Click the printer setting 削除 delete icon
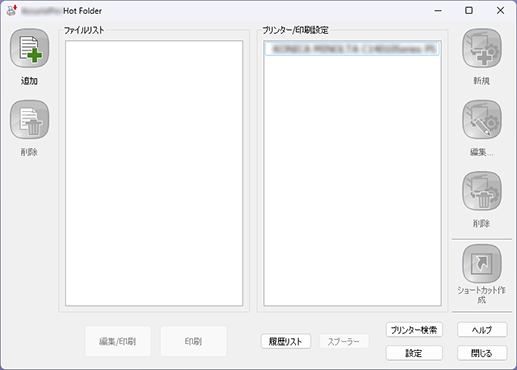 [x=482, y=191]
